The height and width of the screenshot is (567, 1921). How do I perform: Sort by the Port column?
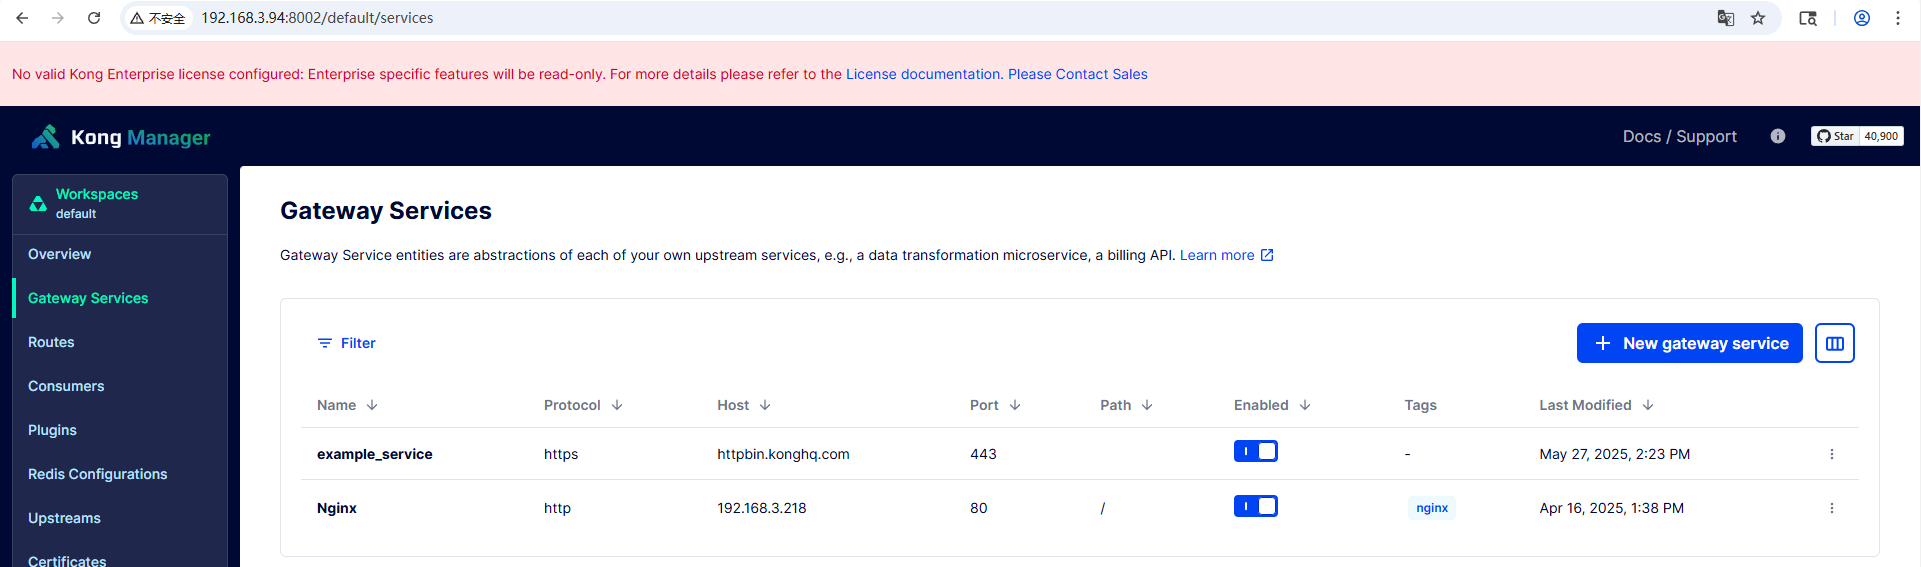pyautogui.click(x=995, y=405)
